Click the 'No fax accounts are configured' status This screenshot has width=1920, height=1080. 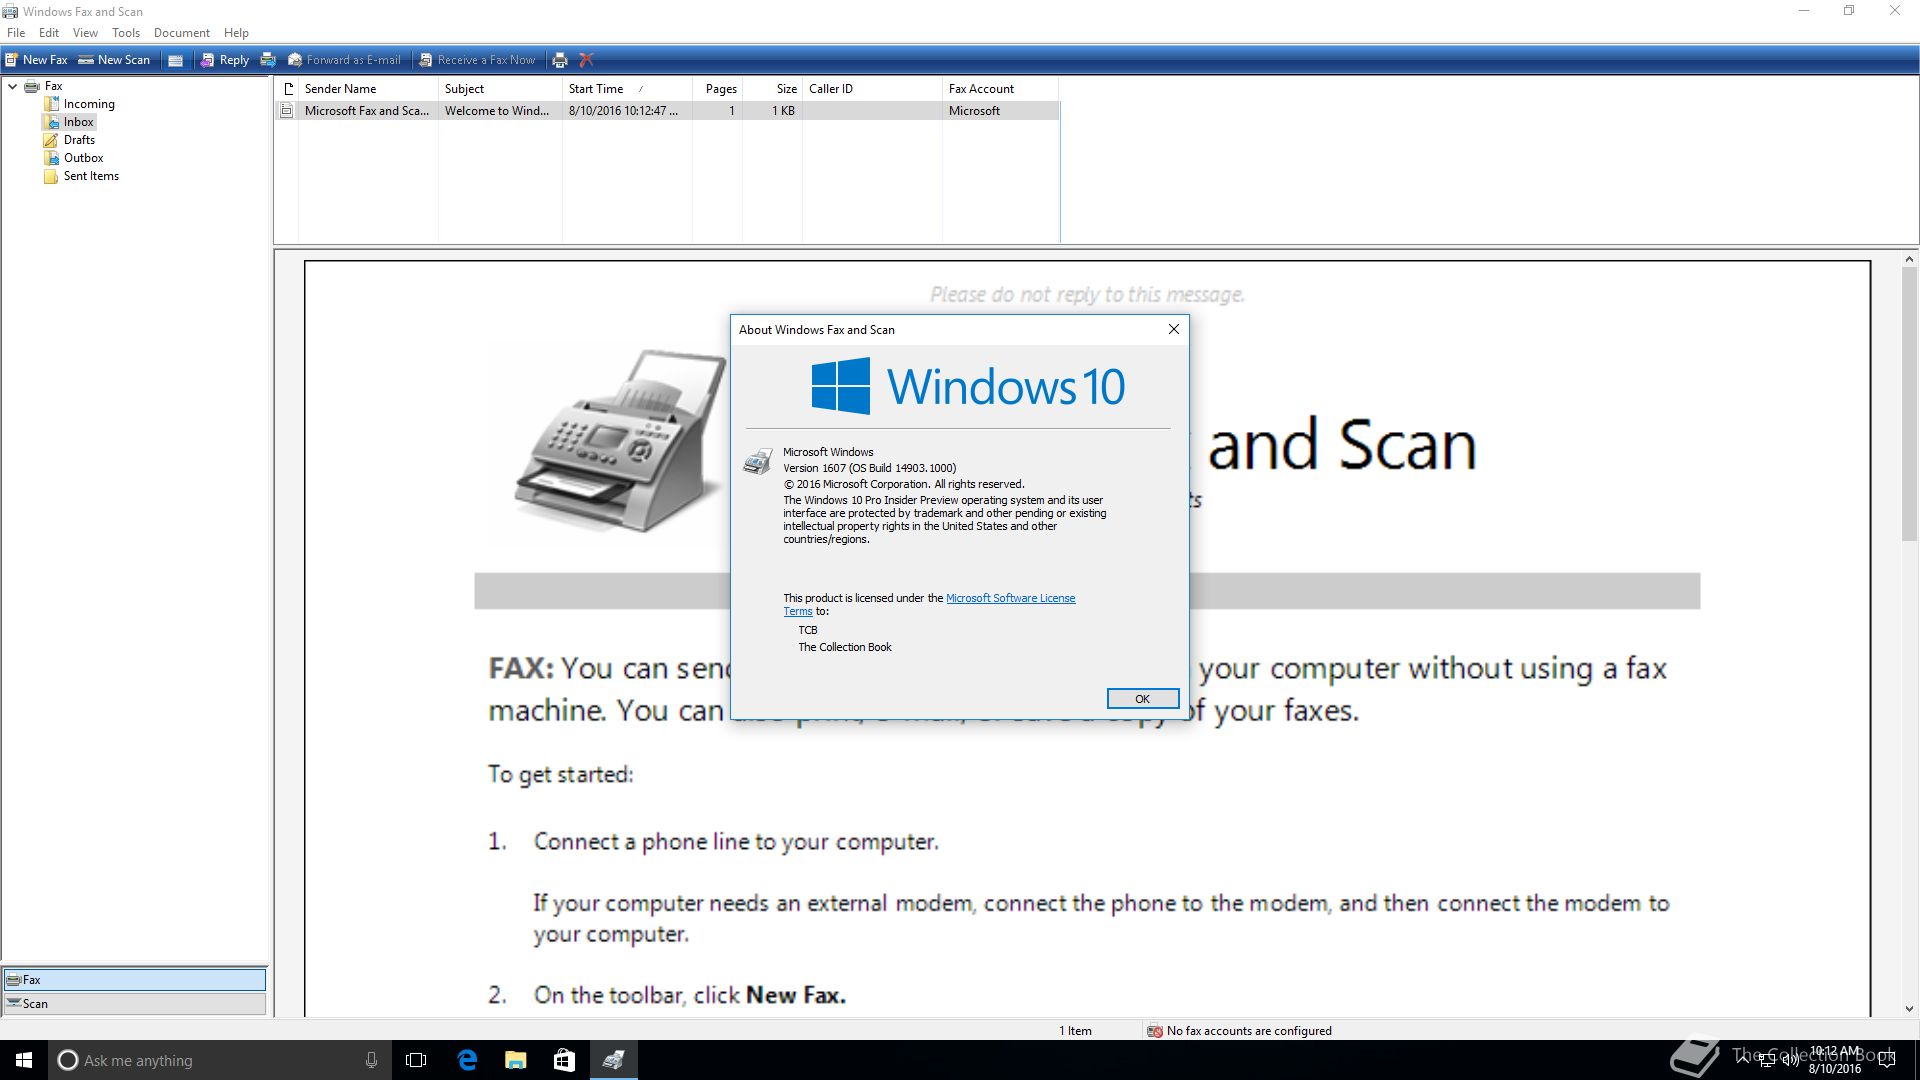tap(1240, 1031)
